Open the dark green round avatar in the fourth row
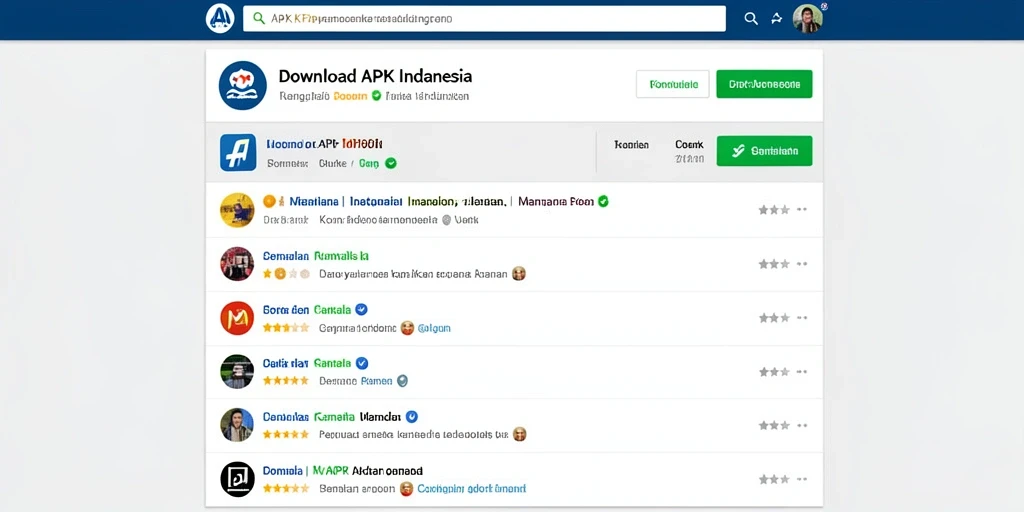This screenshot has height=512, width=1024. tap(237, 372)
